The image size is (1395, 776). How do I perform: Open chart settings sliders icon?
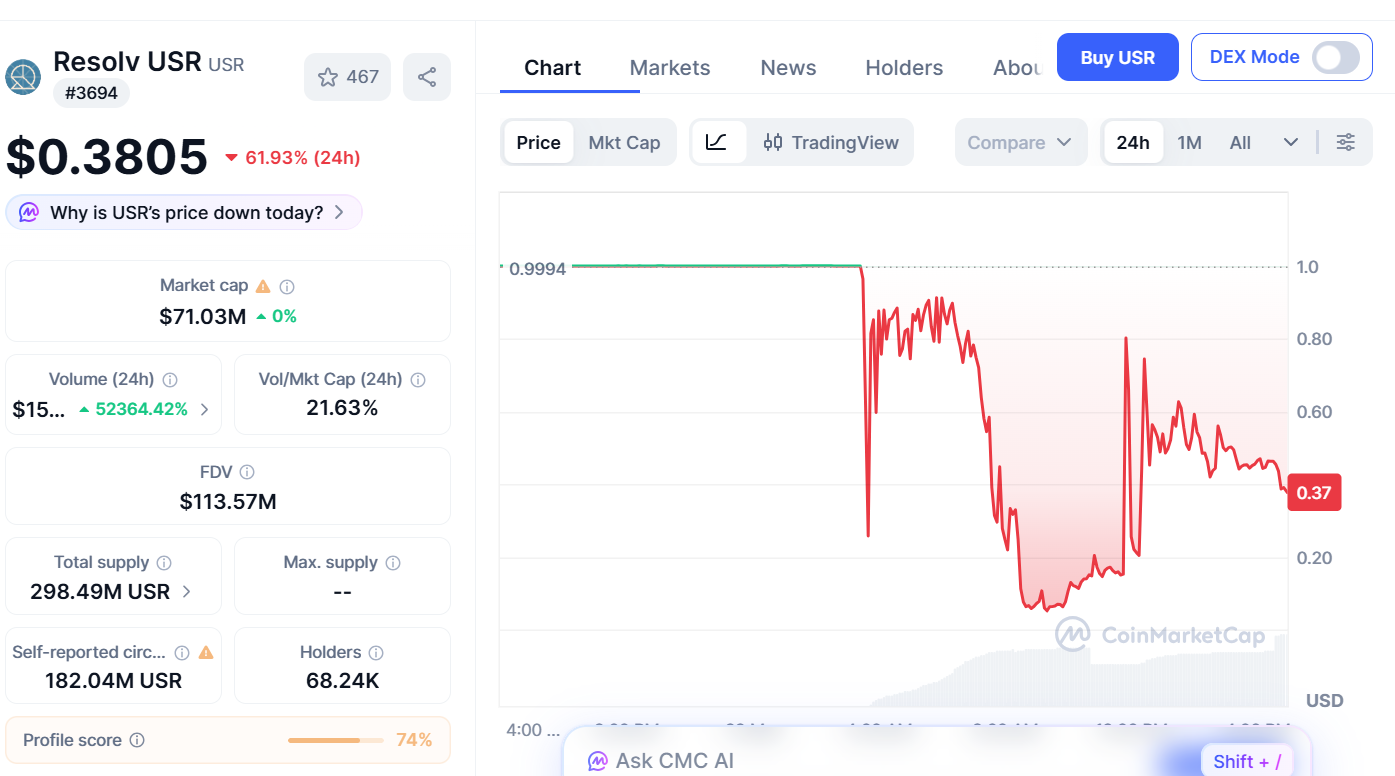click(x=1345, y=142)
